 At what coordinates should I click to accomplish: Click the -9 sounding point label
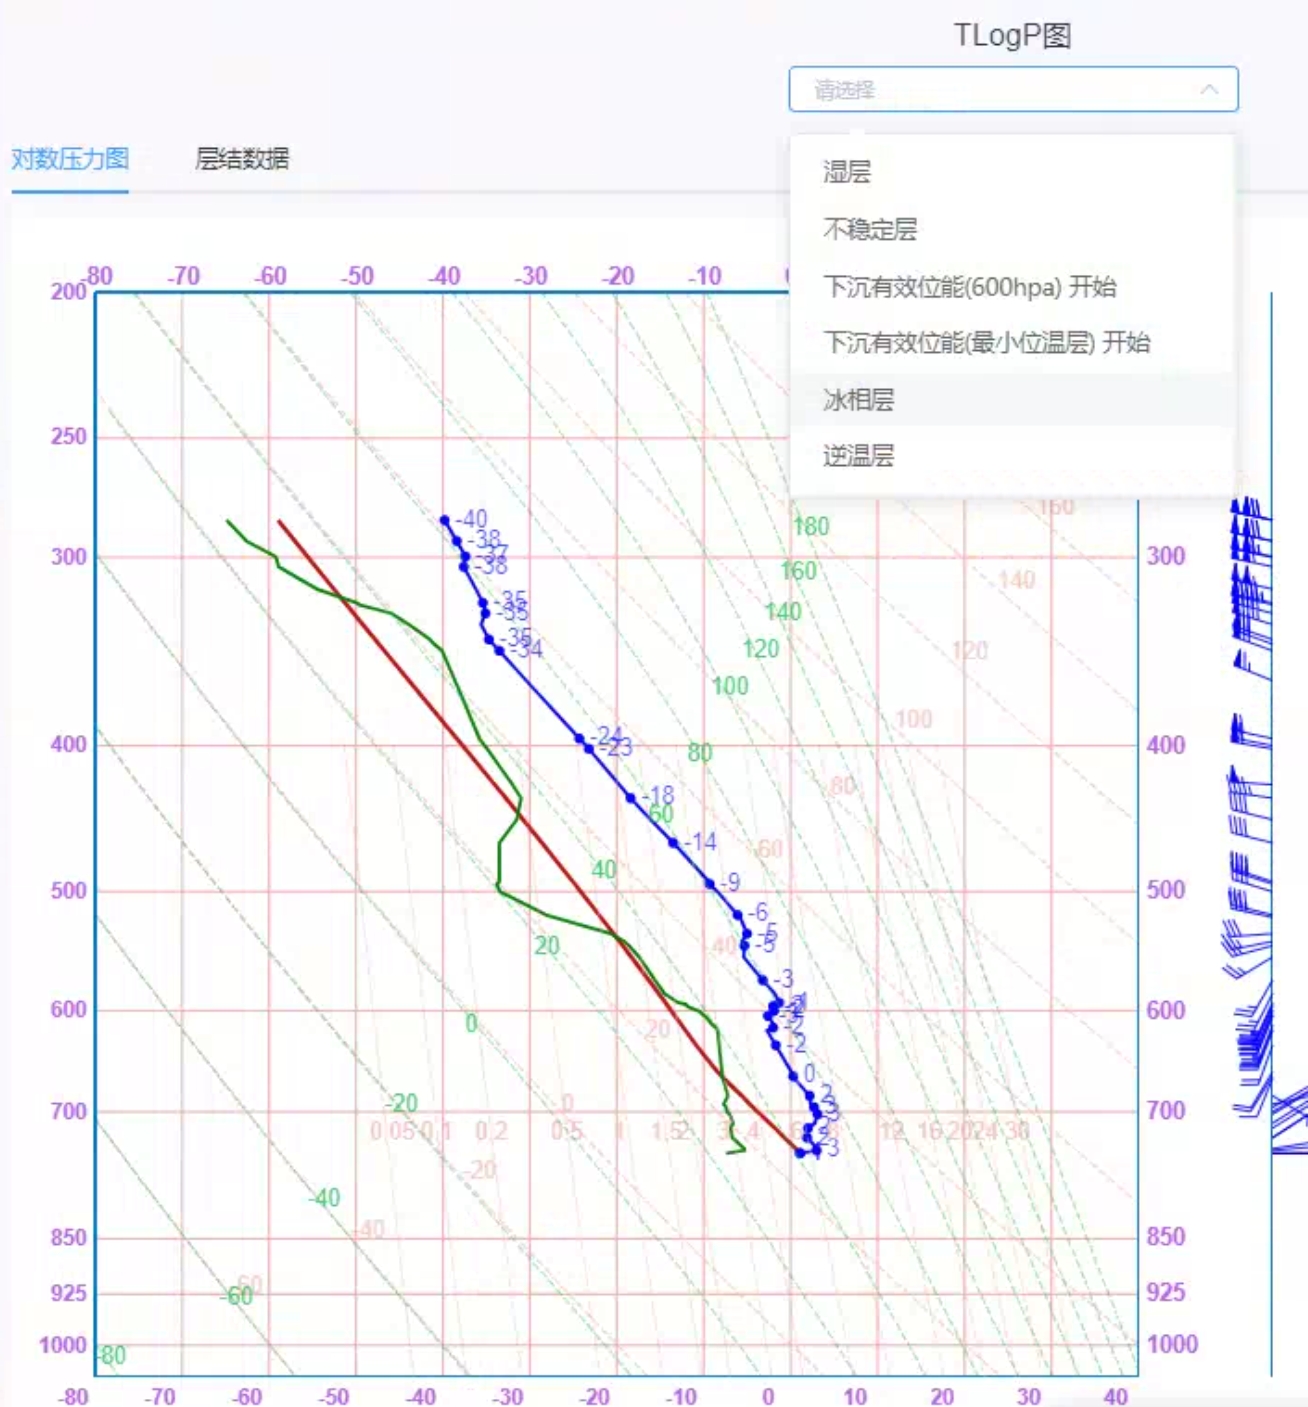(x=730, y=882)
